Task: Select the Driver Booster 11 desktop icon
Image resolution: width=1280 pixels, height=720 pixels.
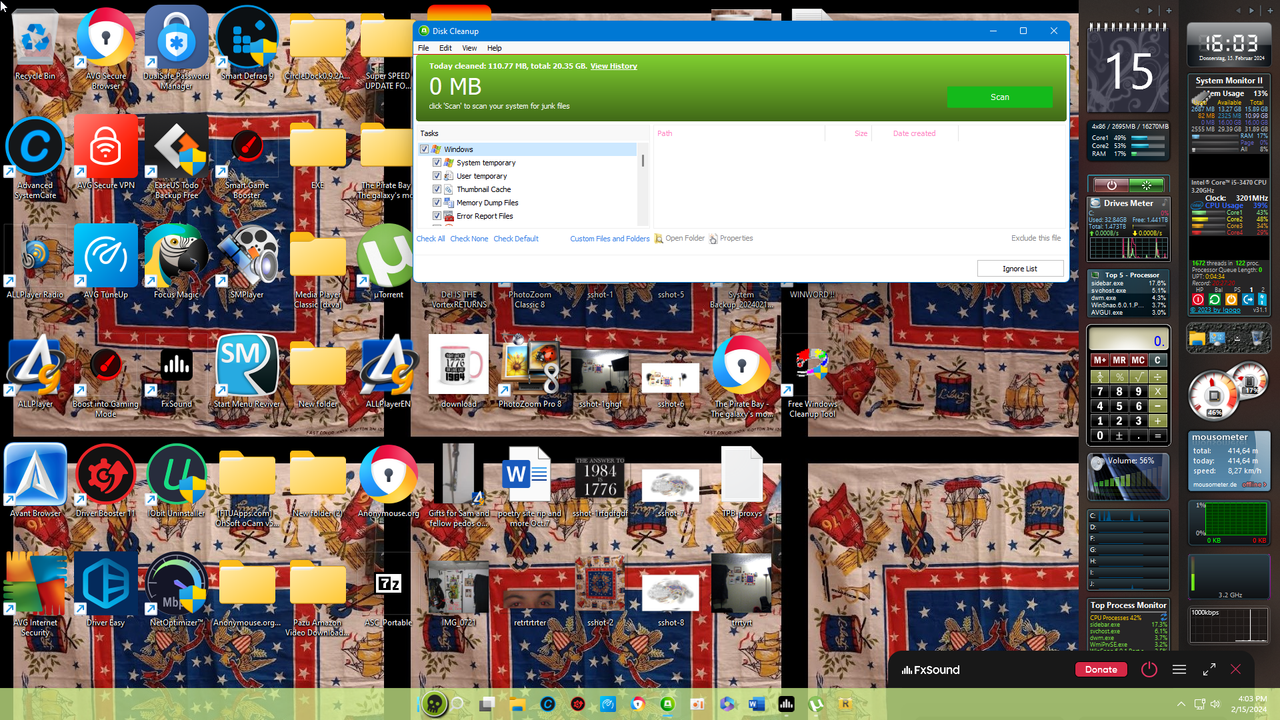Action: [x=106, y=481]
